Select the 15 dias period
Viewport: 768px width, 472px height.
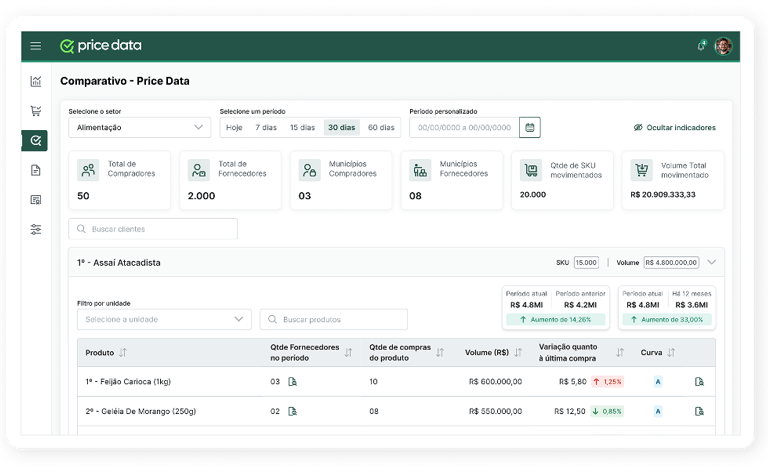coord(302,127)
